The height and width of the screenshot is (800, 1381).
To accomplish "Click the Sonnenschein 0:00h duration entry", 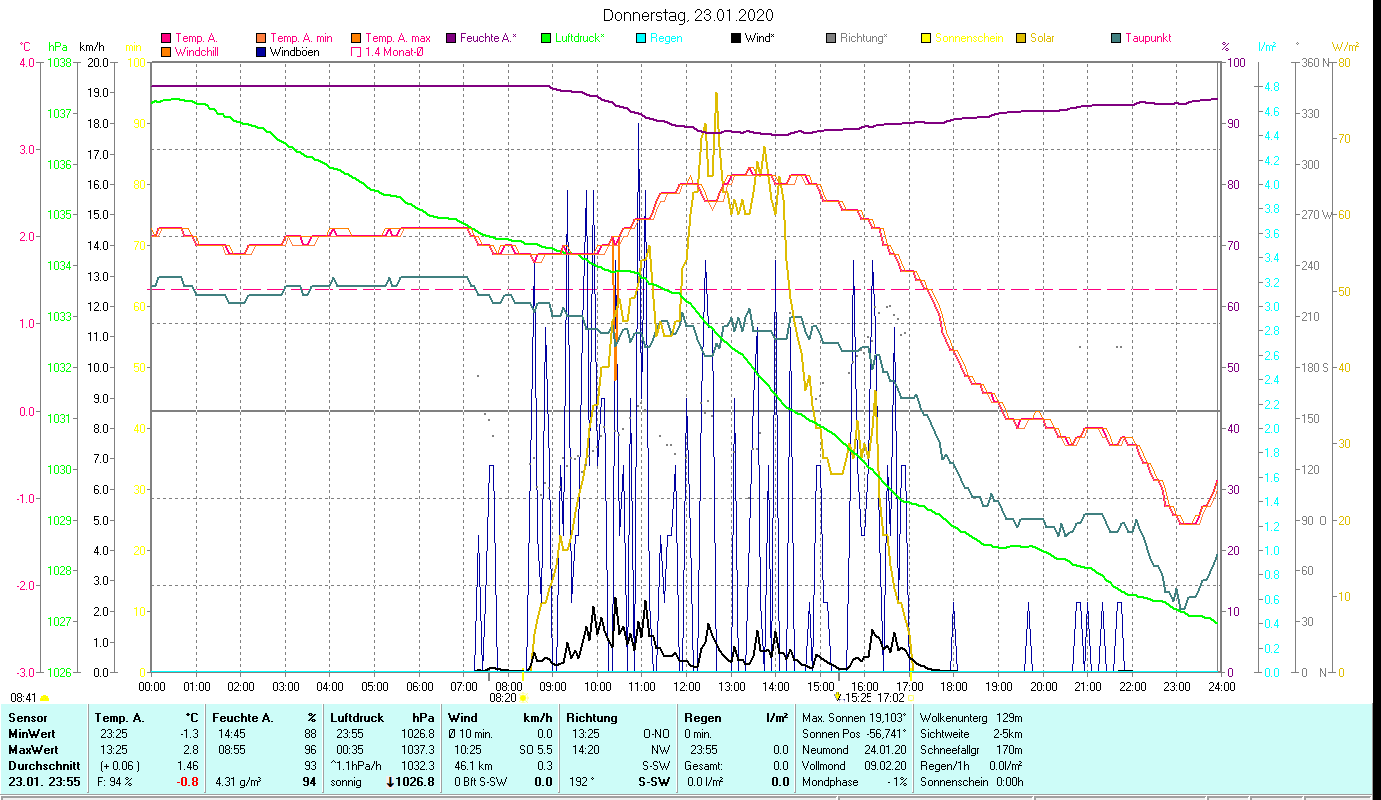I will coord(971,782).
